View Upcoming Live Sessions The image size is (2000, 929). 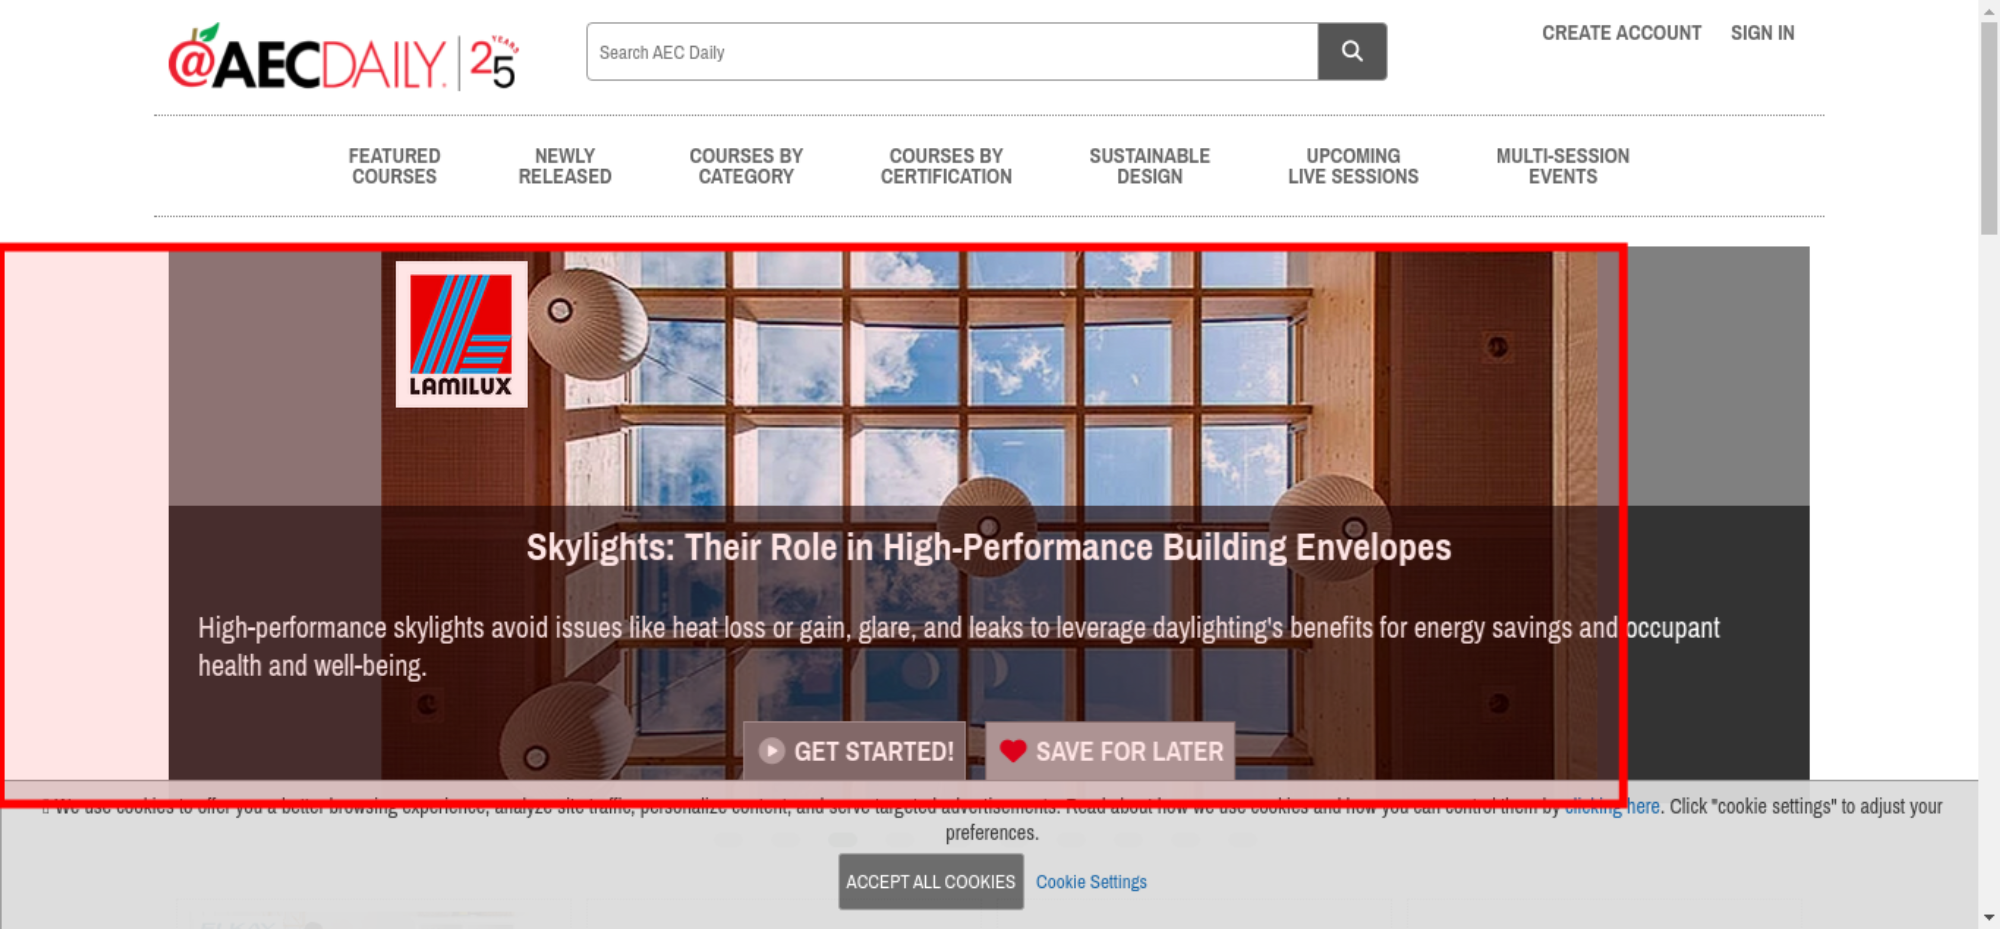pos(1353,166)
